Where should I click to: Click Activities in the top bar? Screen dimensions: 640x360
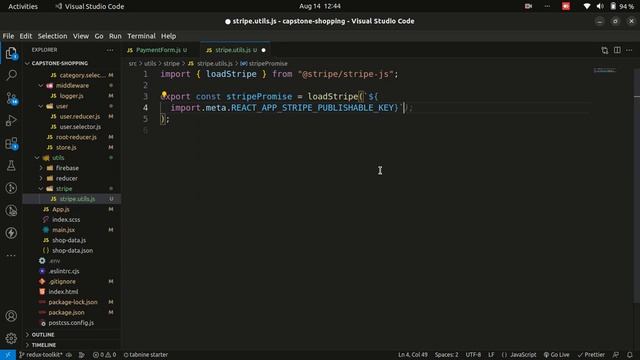pyautogui.click(x=23, y=6)
